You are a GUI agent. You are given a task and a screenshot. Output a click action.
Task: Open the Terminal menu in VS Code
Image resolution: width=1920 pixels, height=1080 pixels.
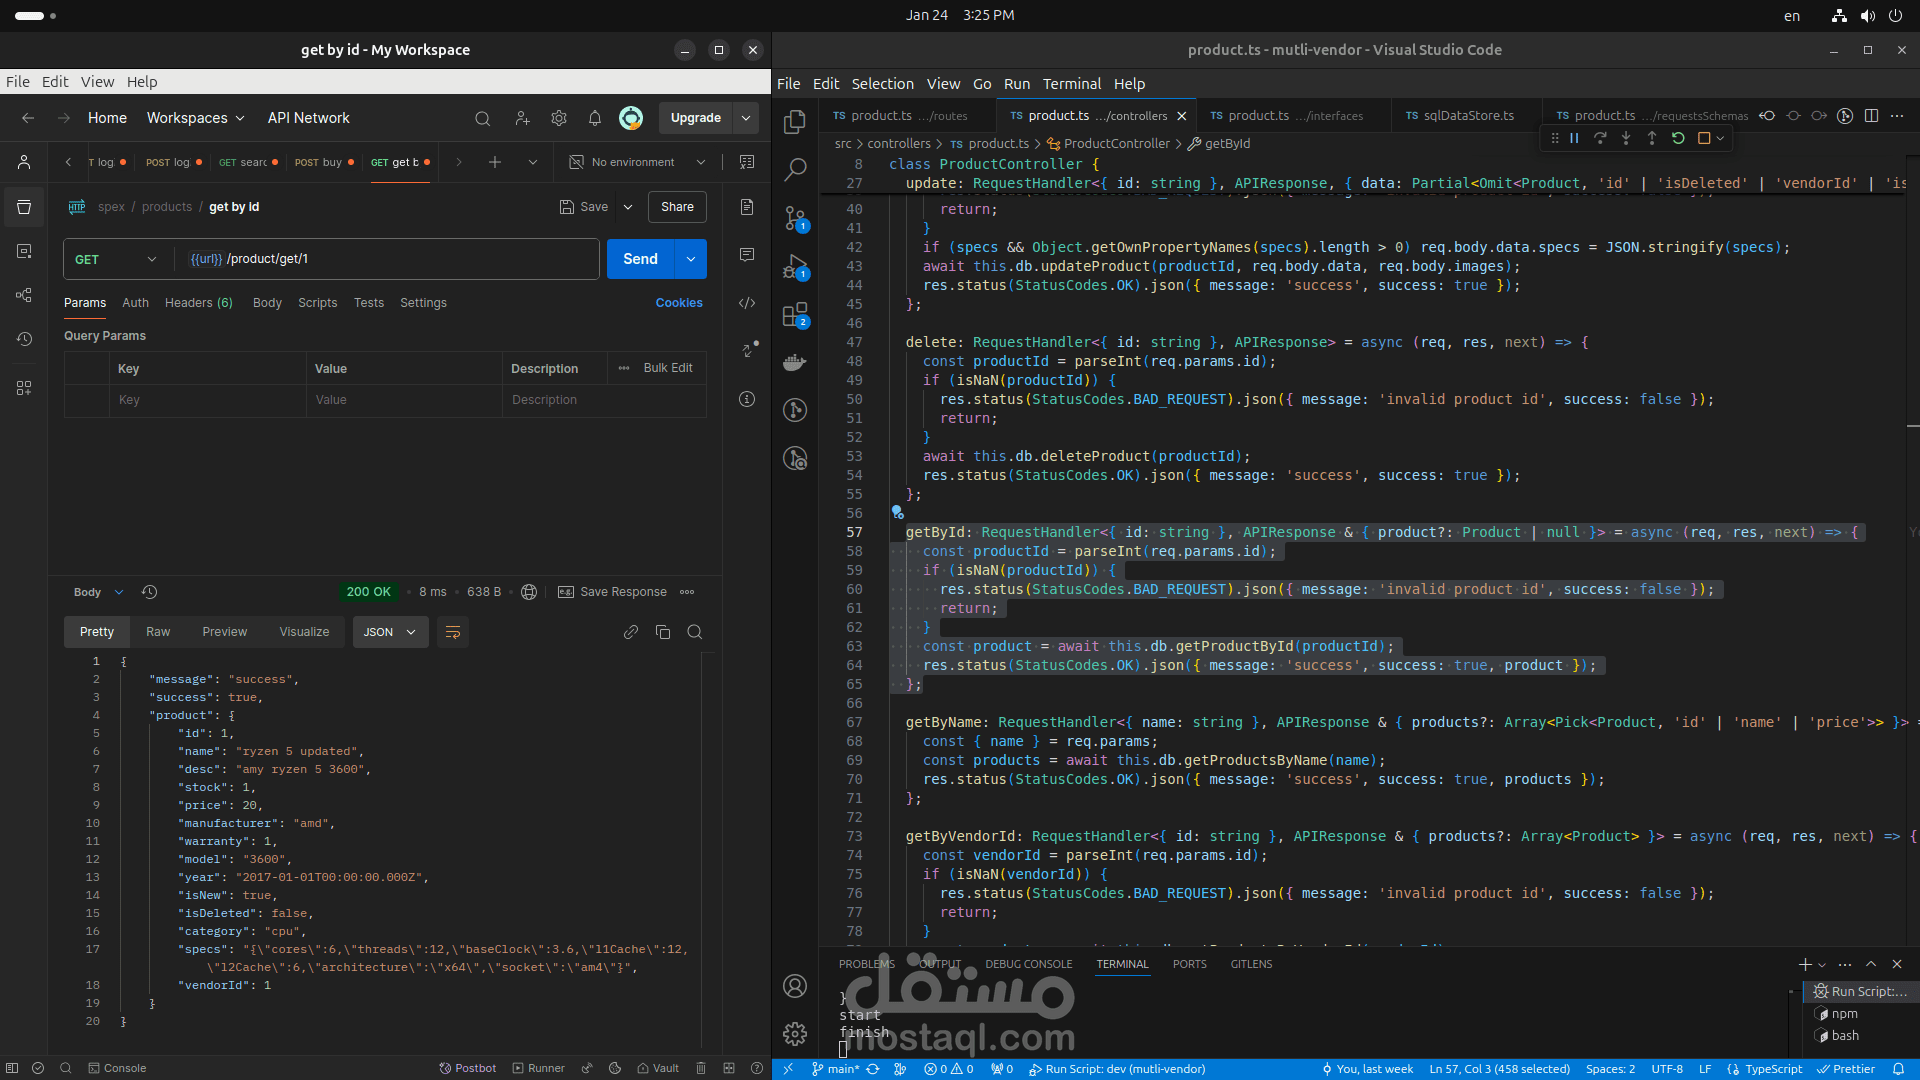tap(1071, 84)
